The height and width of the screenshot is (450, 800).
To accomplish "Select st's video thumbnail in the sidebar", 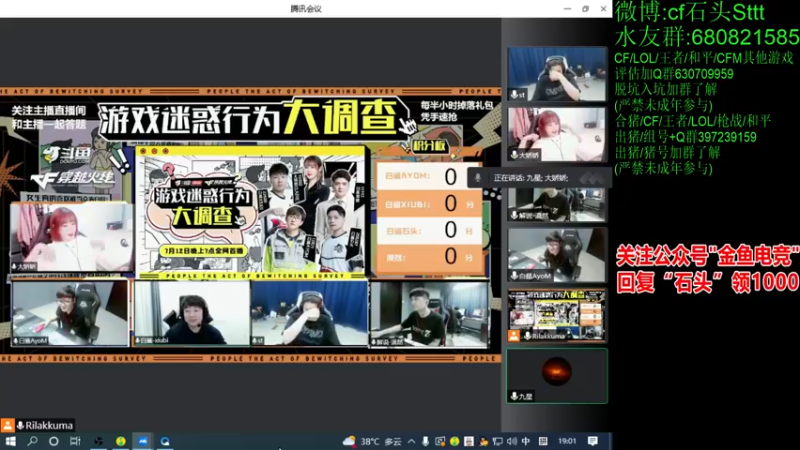I will pos(557,74).
